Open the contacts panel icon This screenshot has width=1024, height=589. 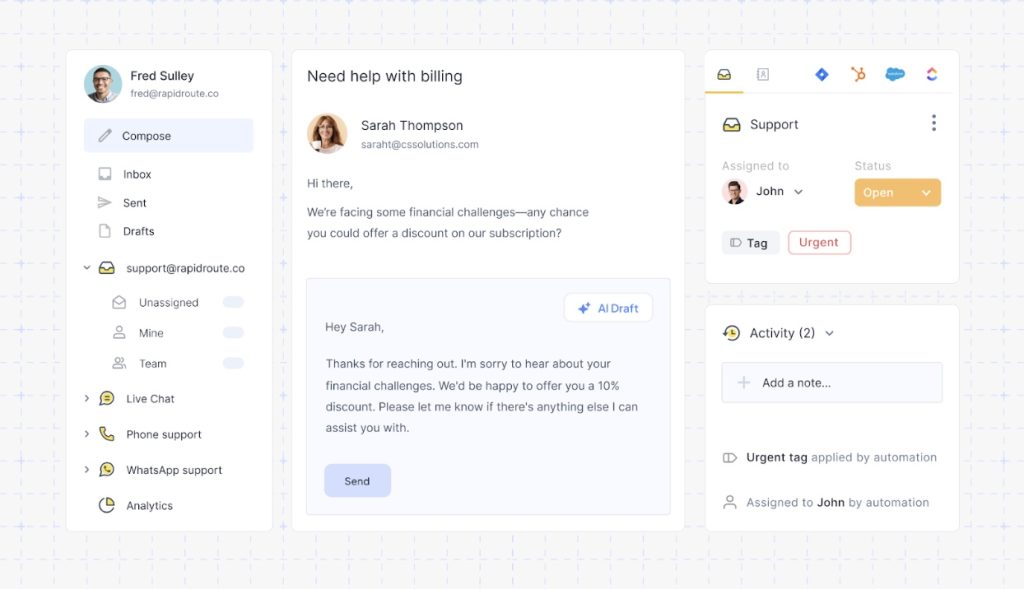762,74
